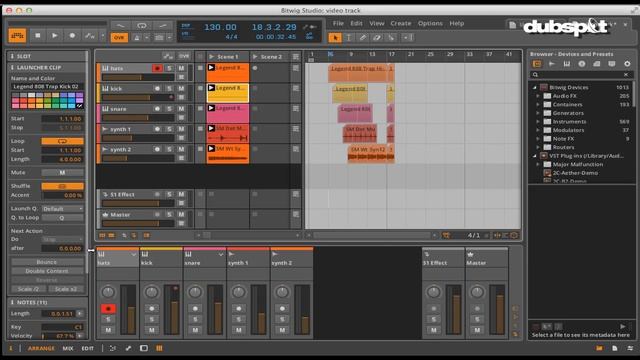Image resolution: width=640 pixels, height=360 pixels.
Task: Mute the kick track
Action: (x=181, y=89)
